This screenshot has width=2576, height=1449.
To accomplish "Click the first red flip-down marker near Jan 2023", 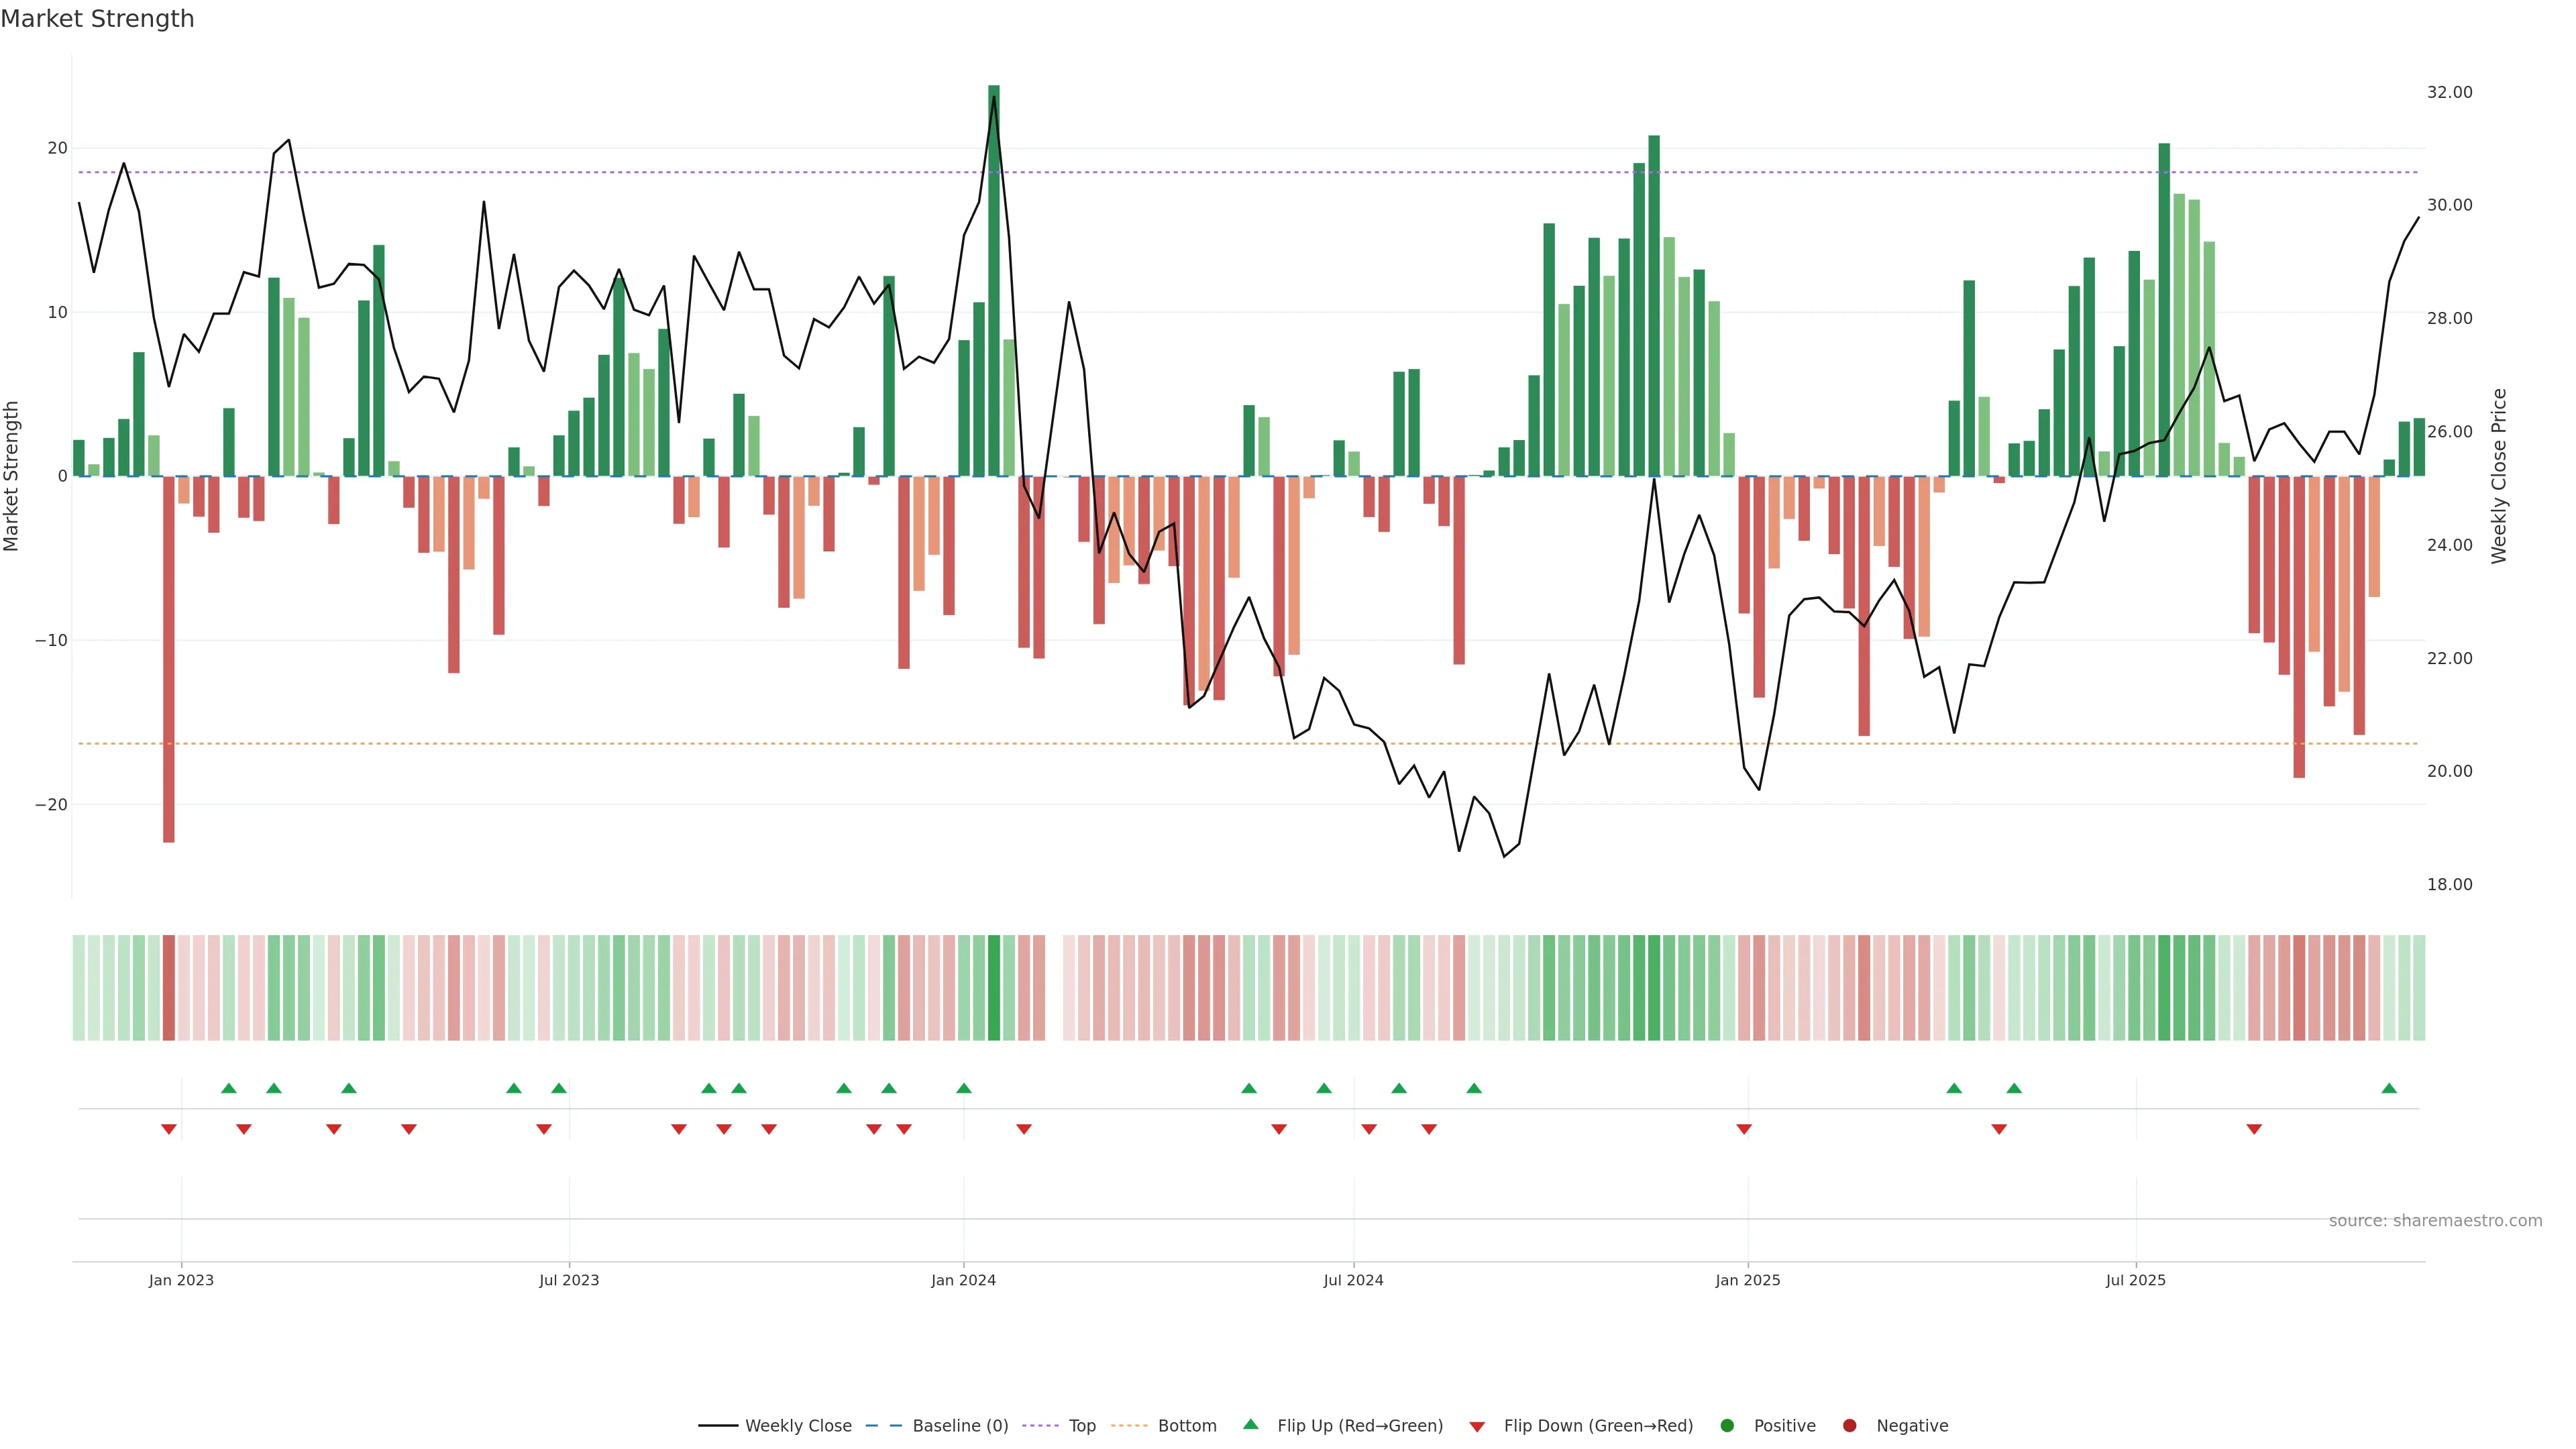I will pyautogui.click(x=168, y=1129).
